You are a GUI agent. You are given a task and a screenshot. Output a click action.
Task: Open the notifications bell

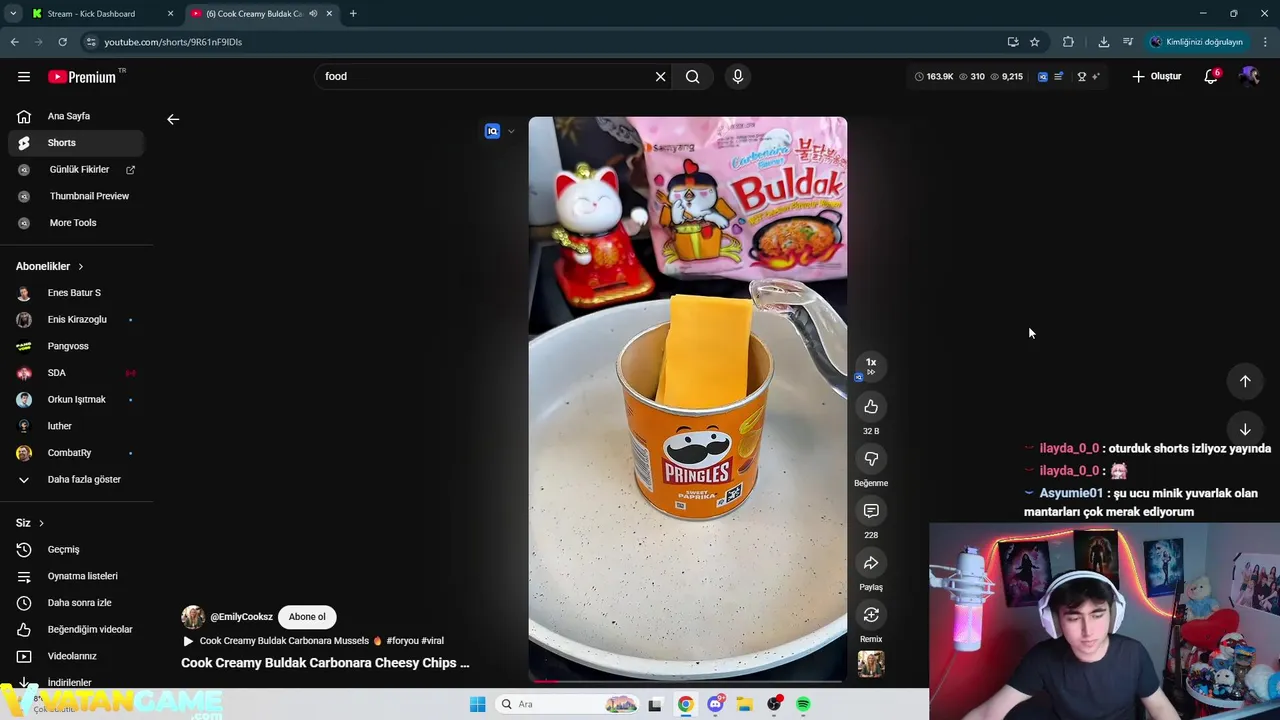(1211, 77)
